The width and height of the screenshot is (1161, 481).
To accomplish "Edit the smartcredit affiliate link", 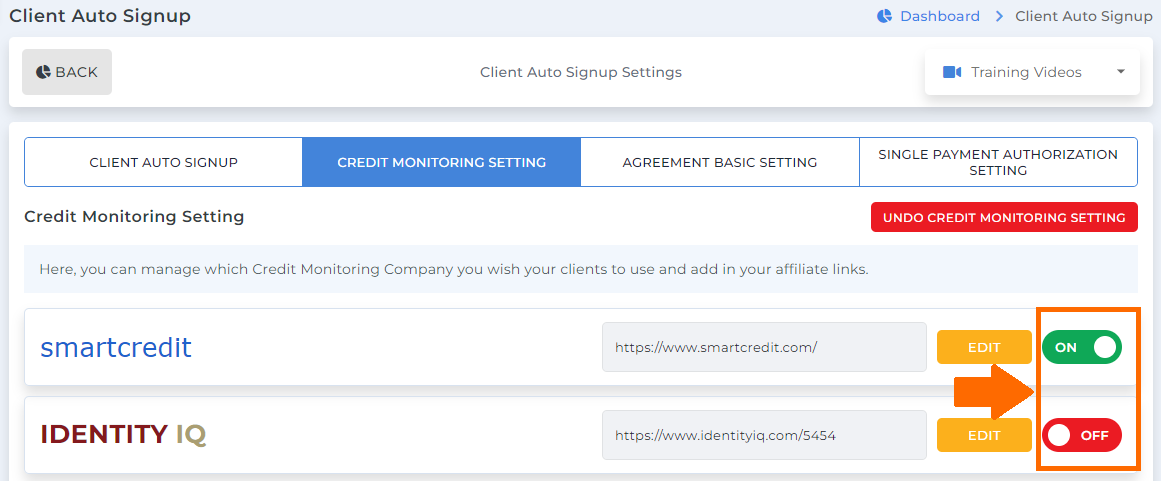I will click(984, 347).
